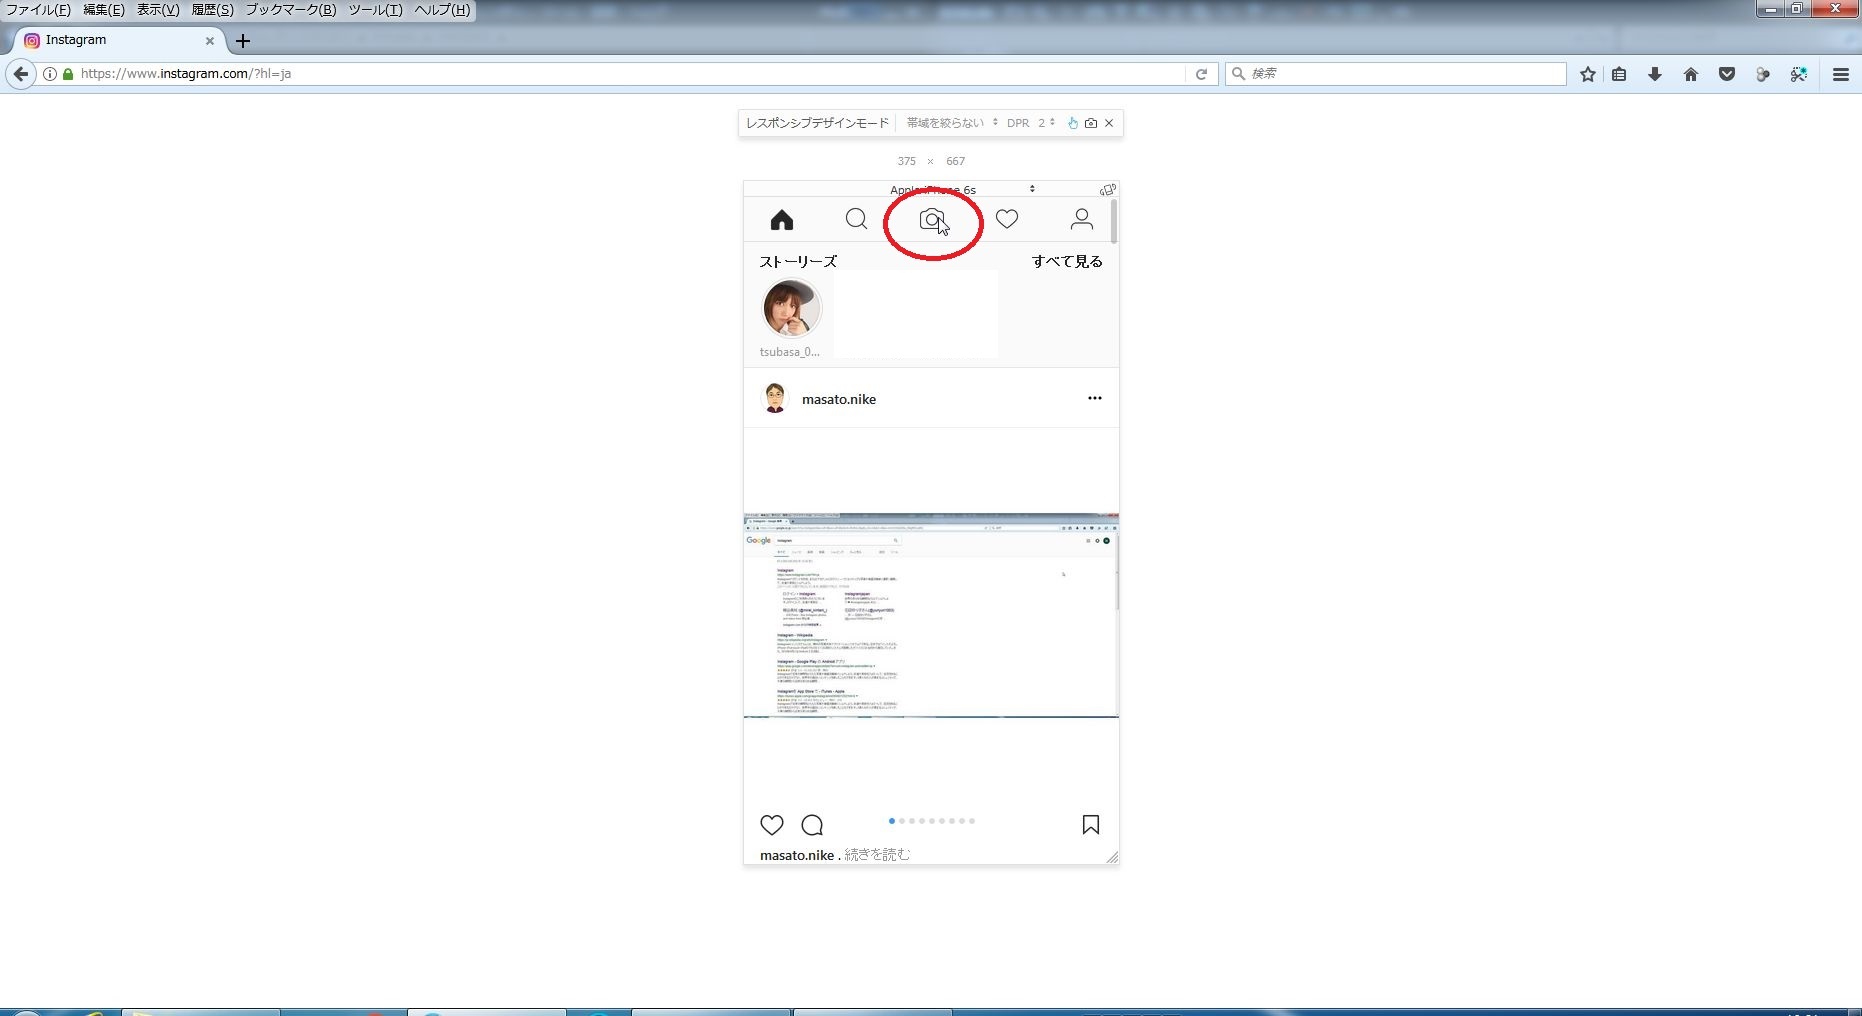The width and height of the screenshot is (1862, 1016).
Task: Open the 履歴(S) menu
Action: [x=212, y=10]
